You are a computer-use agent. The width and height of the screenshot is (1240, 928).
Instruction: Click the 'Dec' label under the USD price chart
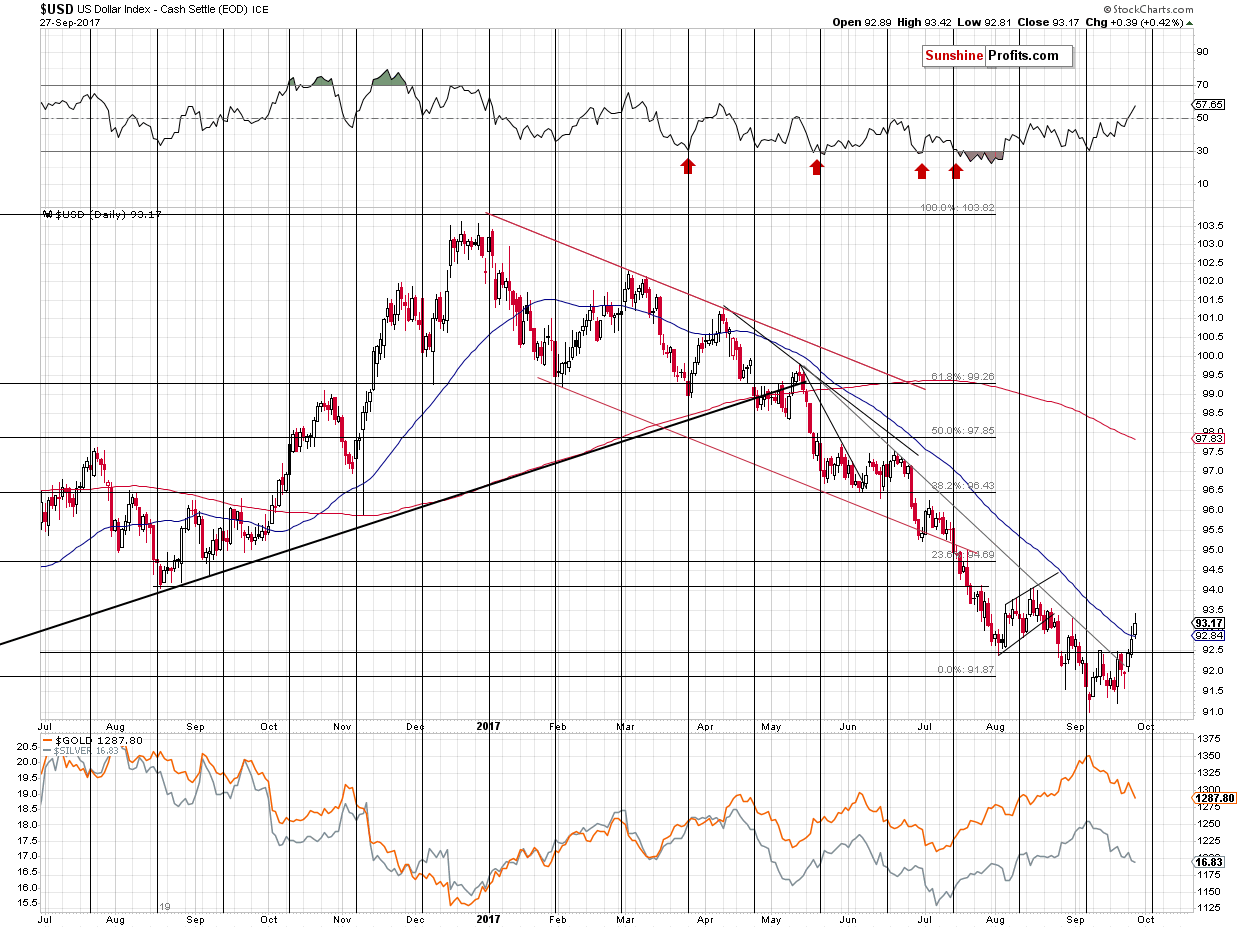(416, 728)
